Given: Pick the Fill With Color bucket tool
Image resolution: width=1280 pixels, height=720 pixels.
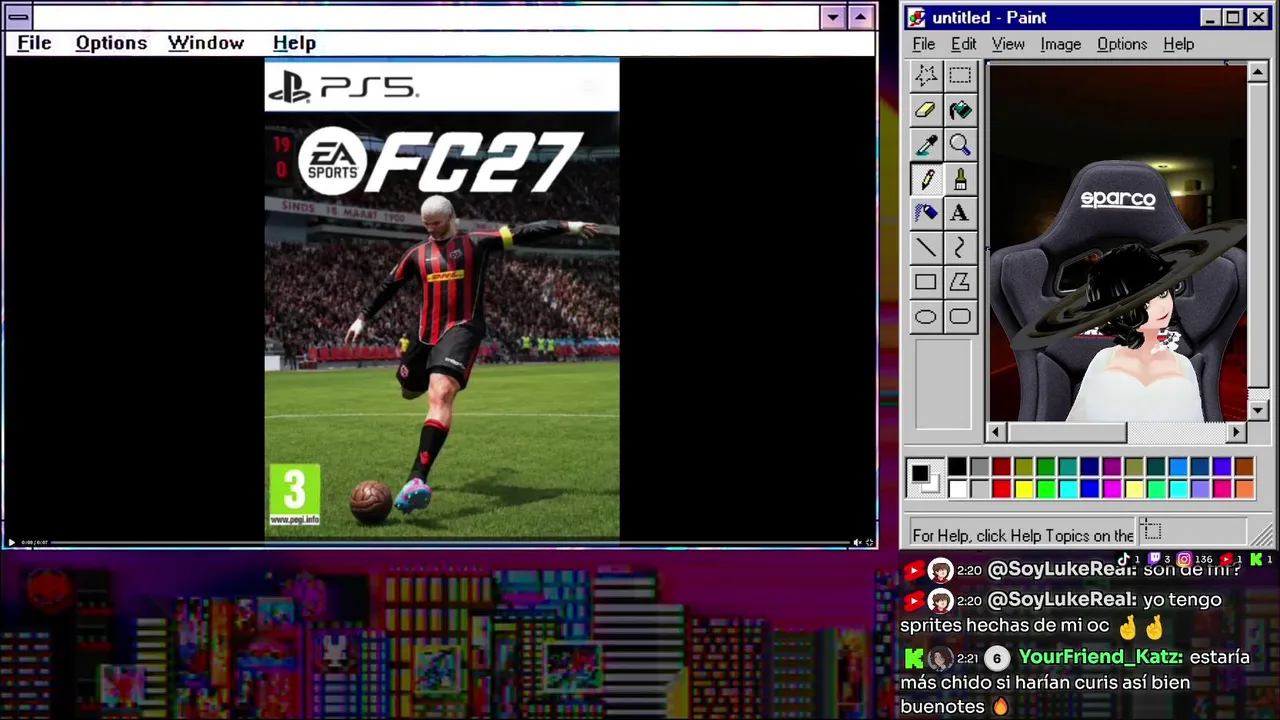Looking at the screenshot, I should (960, 110).
